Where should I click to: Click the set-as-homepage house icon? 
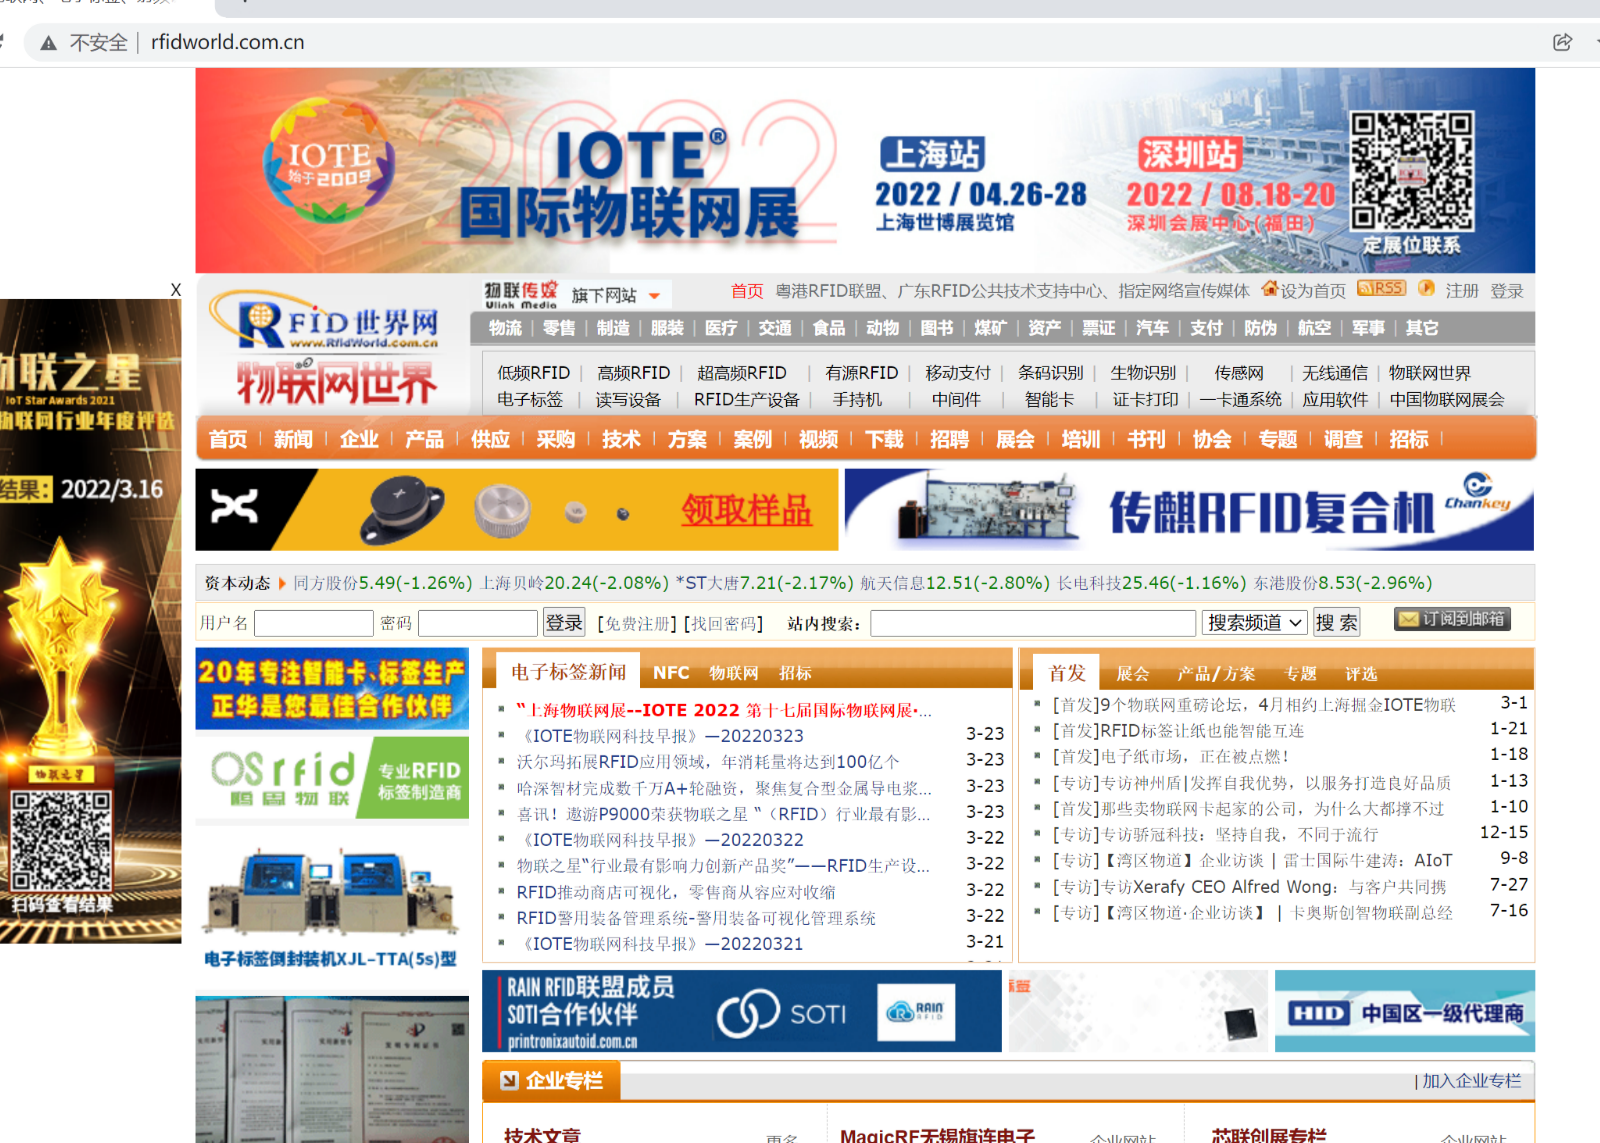click(1270, 289)
